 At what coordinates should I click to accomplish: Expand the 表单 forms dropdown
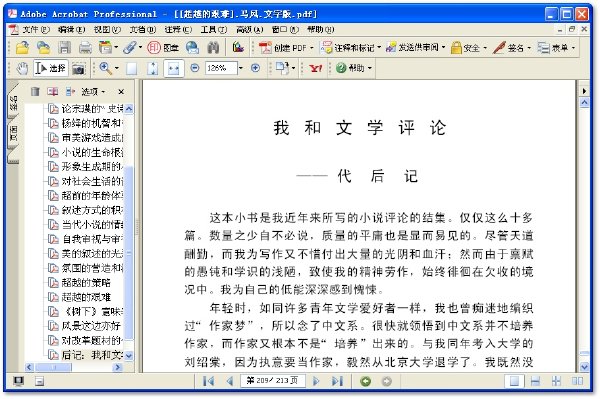(573, 48)
